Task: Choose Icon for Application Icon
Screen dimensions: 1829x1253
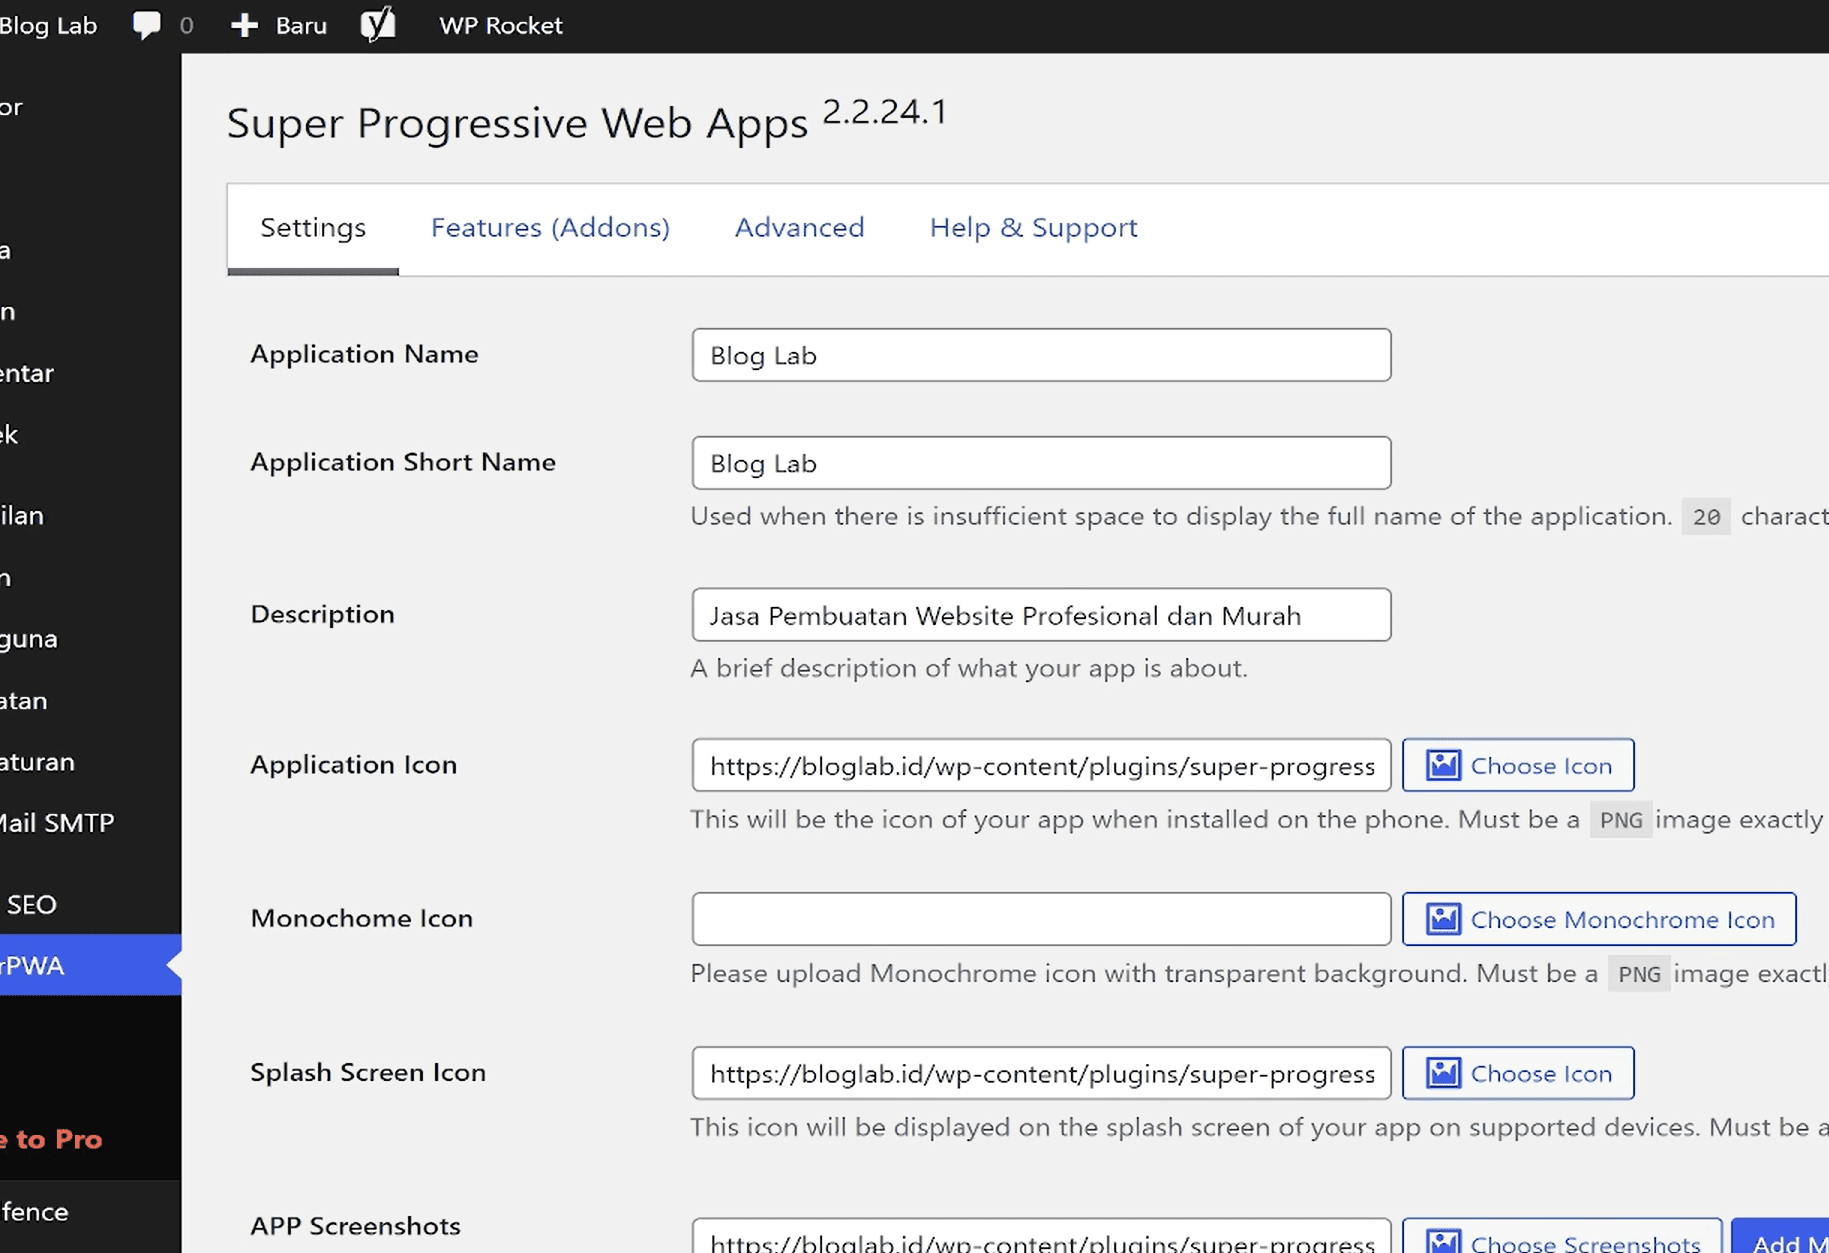Action: click(x=1518, y=766)
